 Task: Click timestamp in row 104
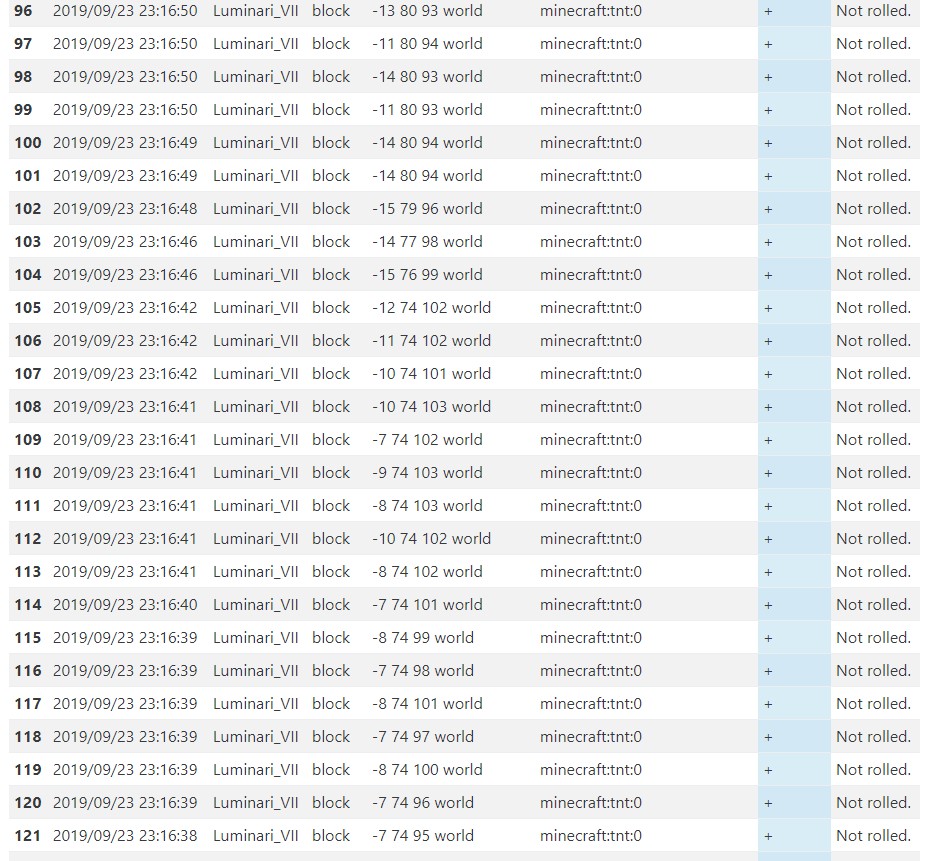(x=125, y=275)
